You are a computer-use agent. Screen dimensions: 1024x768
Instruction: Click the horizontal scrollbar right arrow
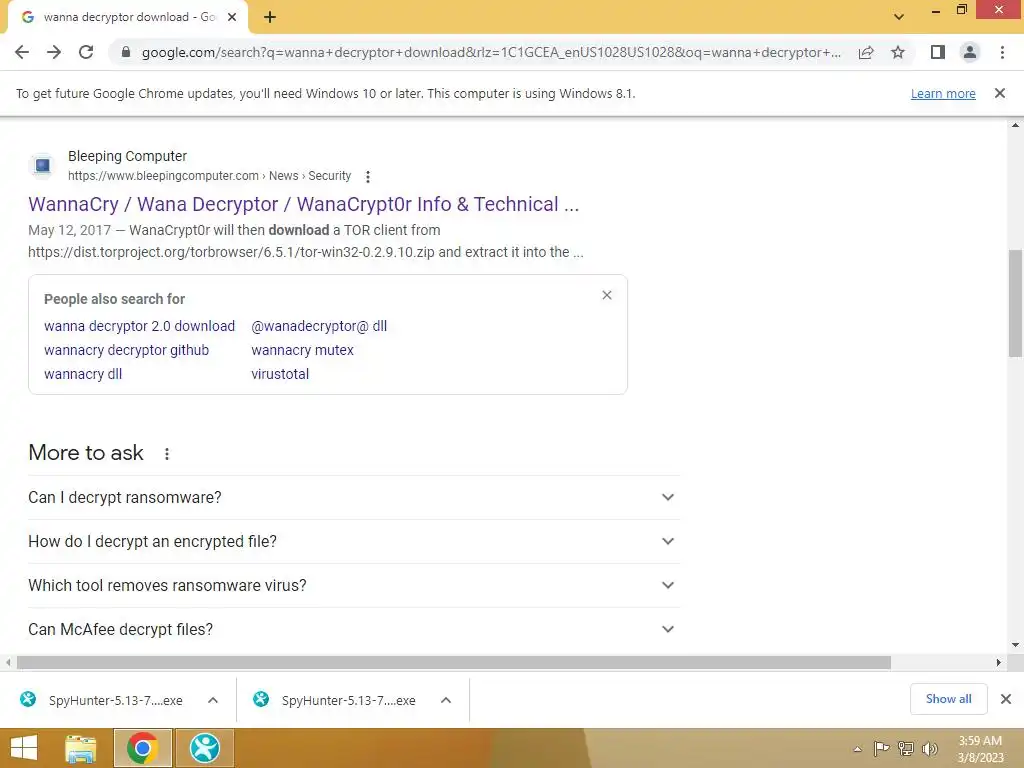[998, 662]
